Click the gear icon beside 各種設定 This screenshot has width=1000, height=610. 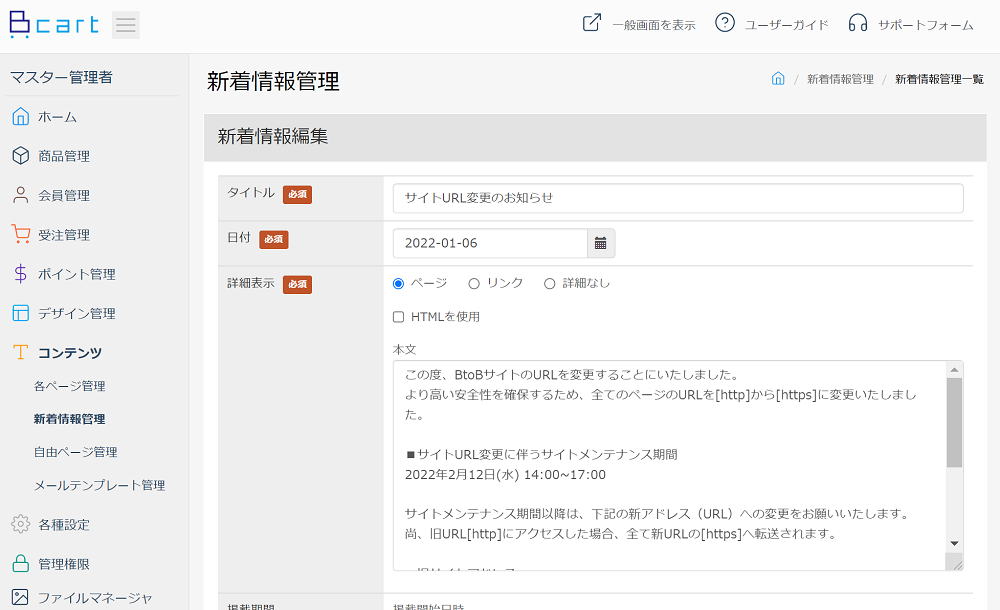[20, 524]
